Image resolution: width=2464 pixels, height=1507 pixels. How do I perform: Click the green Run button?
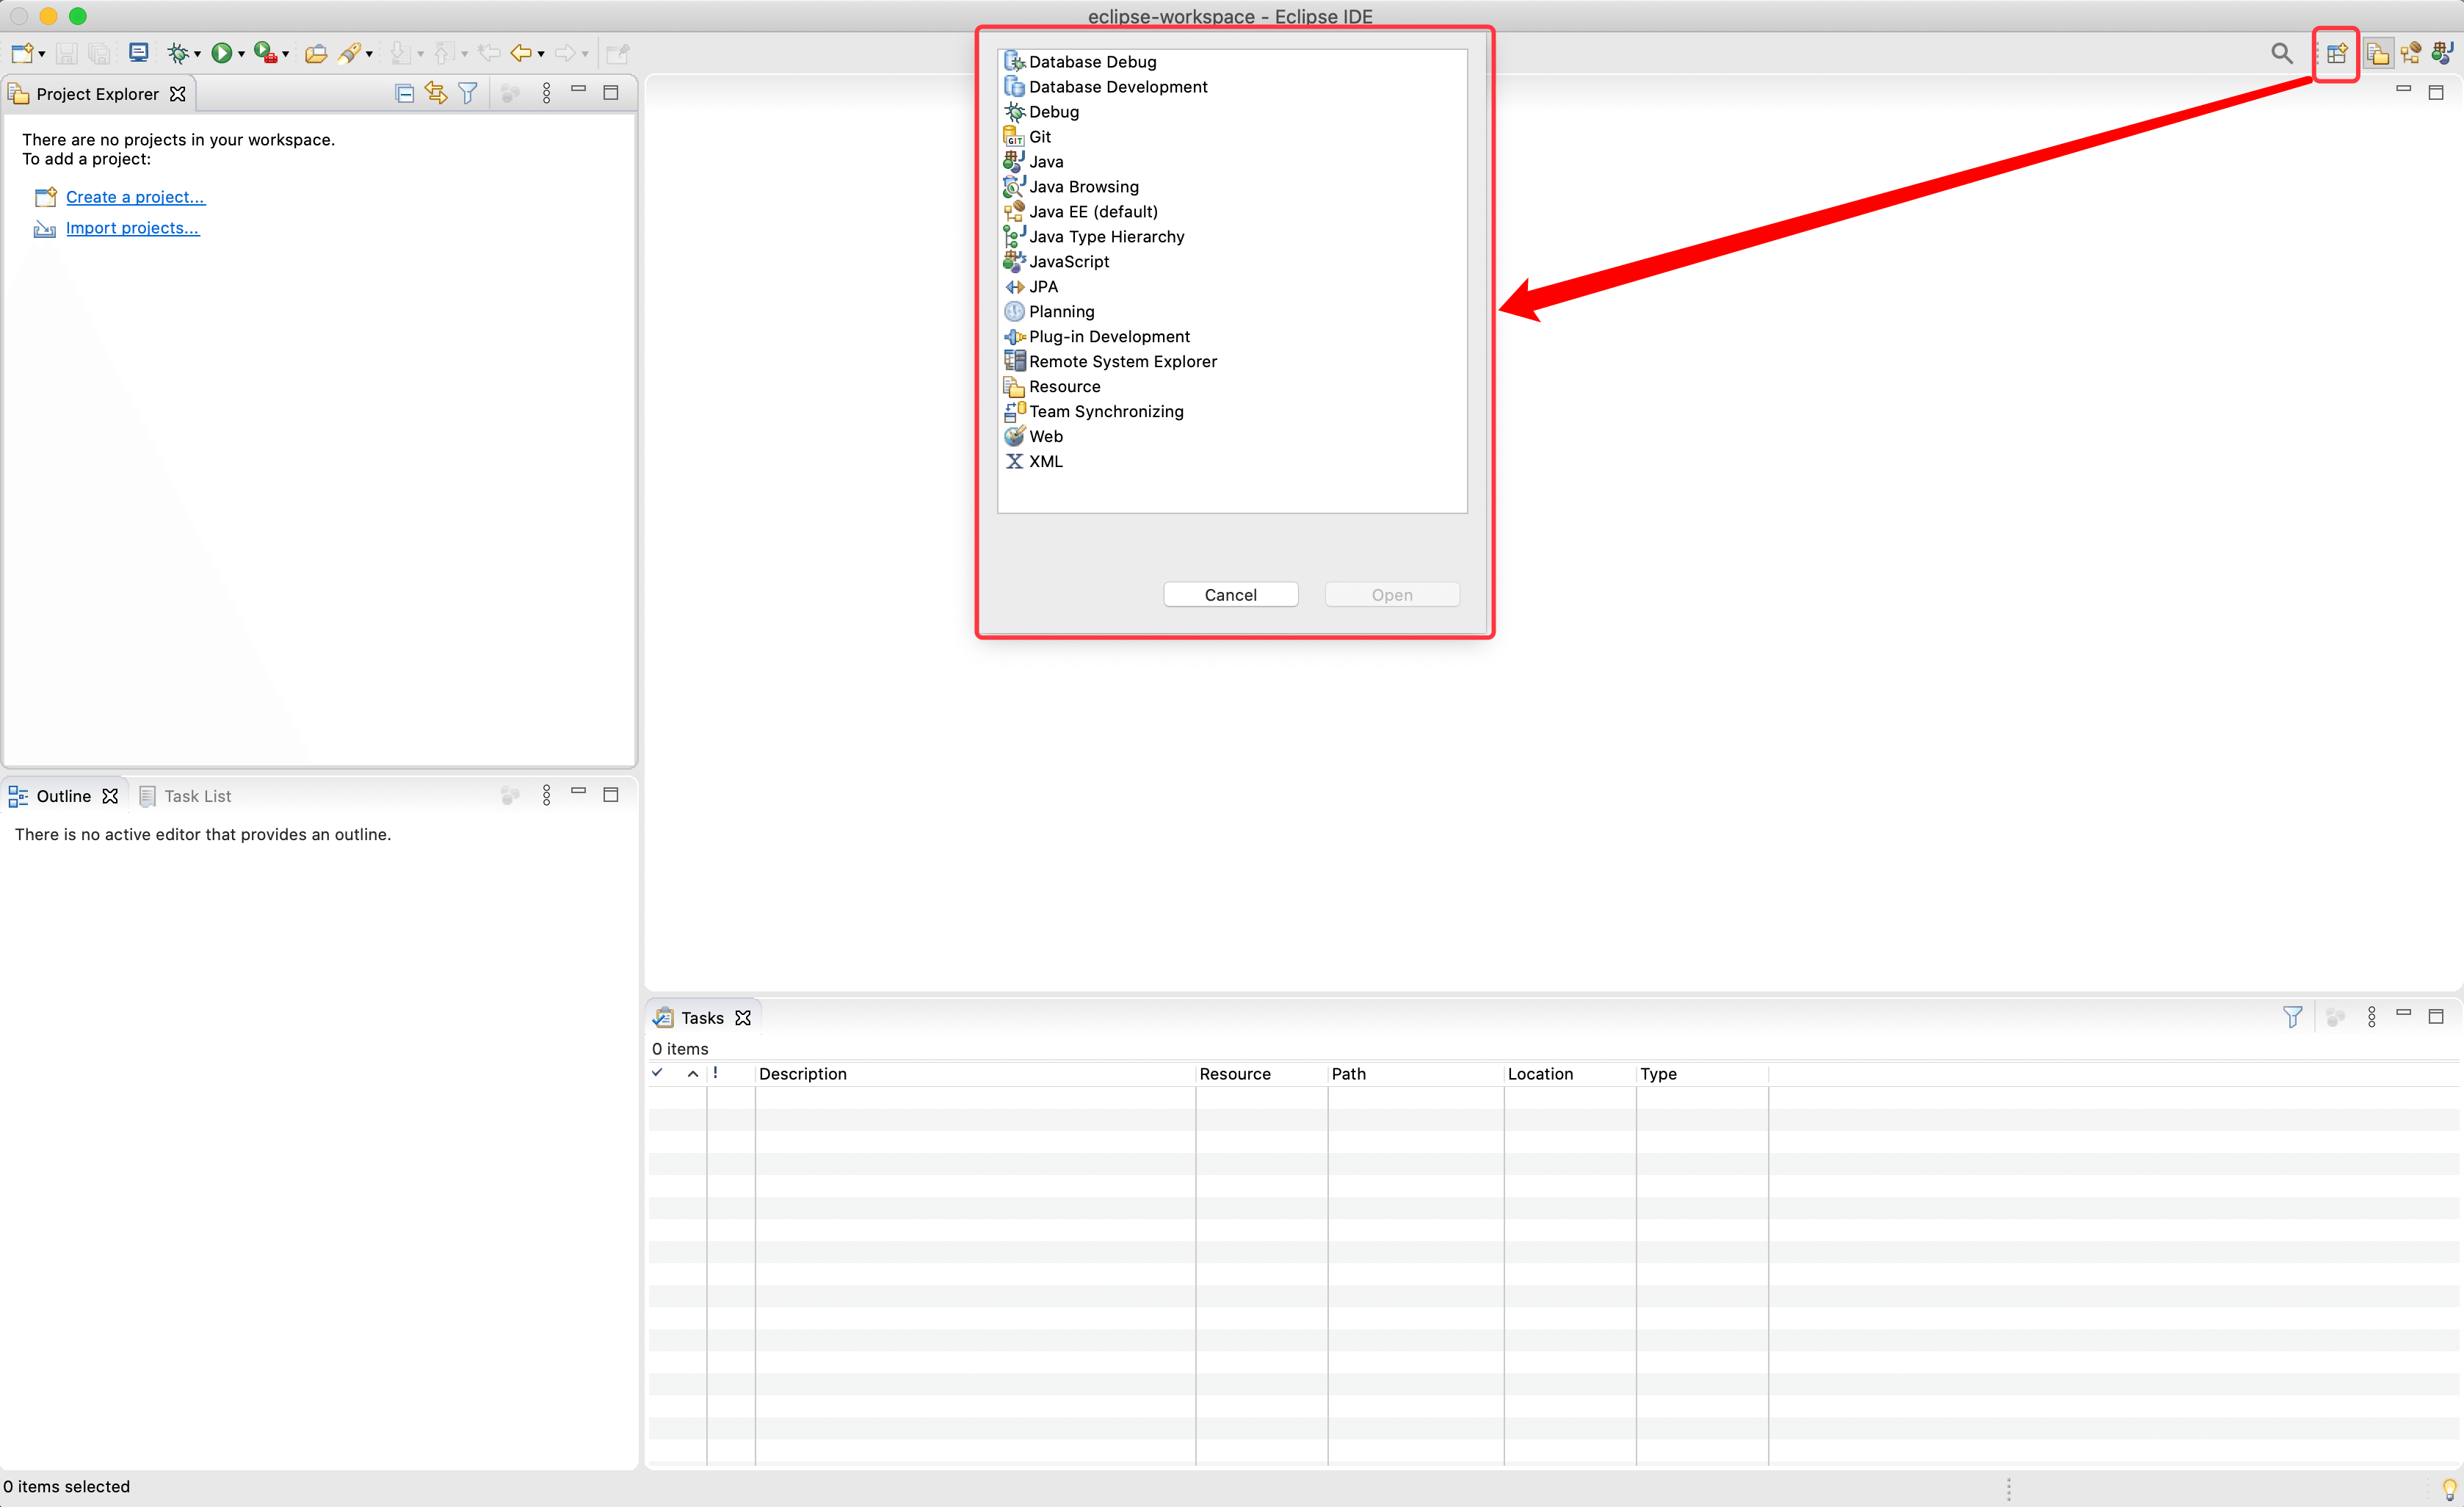click(221, 53)
